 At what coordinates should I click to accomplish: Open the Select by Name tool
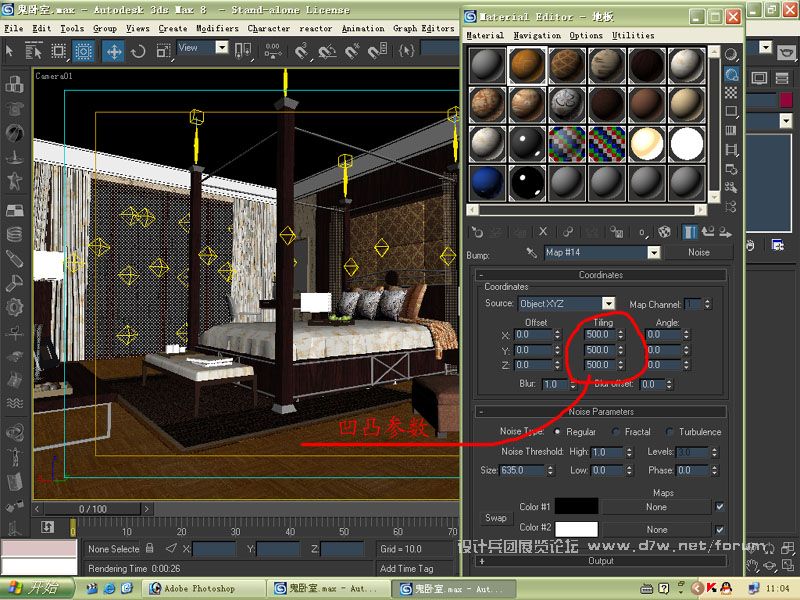click(x=34, y=51)
